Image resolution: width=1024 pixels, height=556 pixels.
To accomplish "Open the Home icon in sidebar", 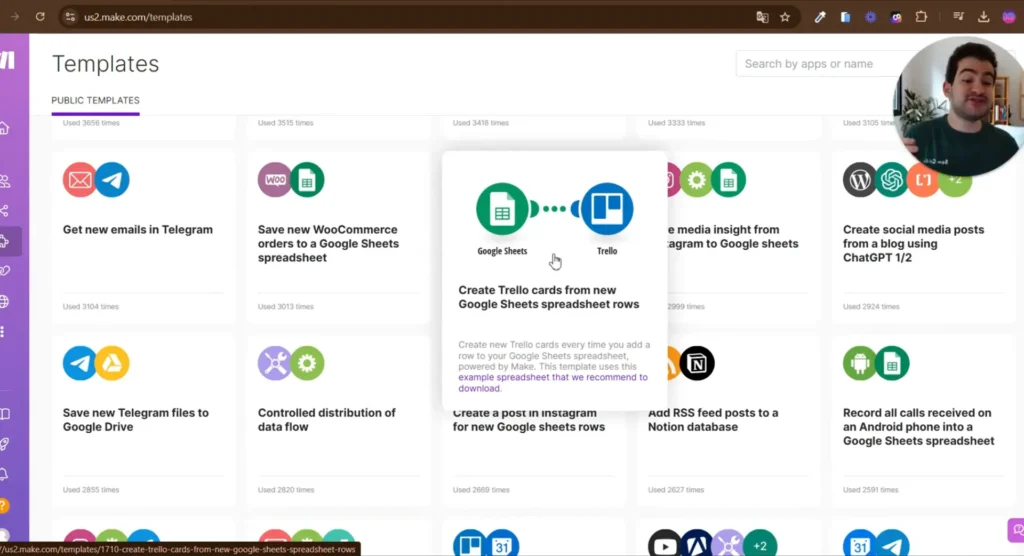I will pos(5,128).
